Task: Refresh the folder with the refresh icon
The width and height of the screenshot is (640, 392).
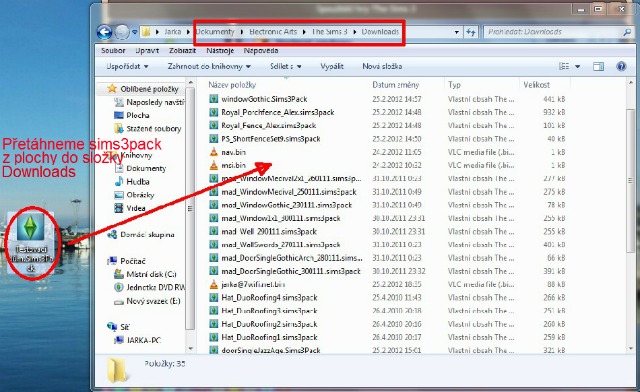Action: [471, 32]
